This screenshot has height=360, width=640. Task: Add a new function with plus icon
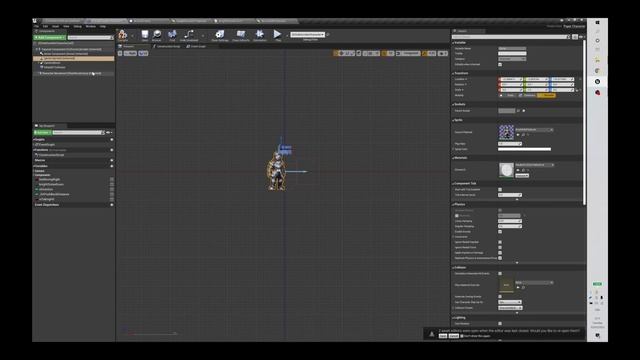pos(112,150)
